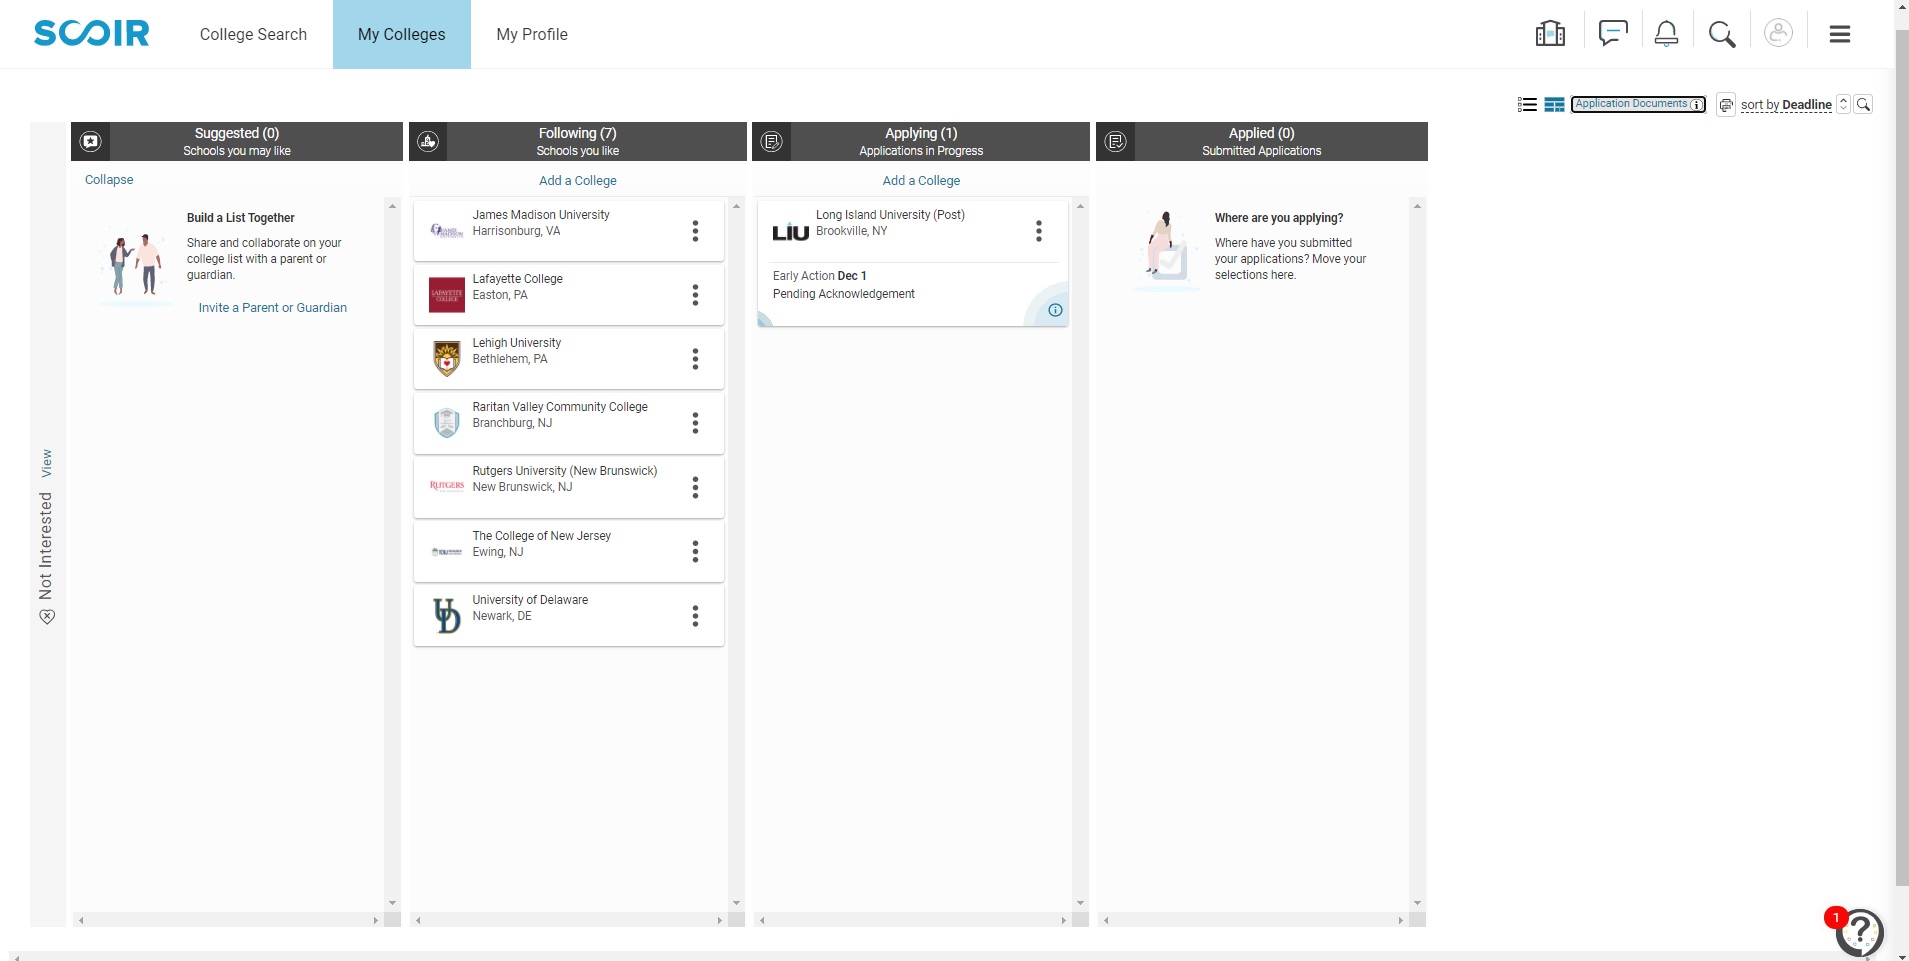This screenshot has height=961, width=1909.
Task: Click the Lehigh University crest logo
Action: click(x=446, y=358)
